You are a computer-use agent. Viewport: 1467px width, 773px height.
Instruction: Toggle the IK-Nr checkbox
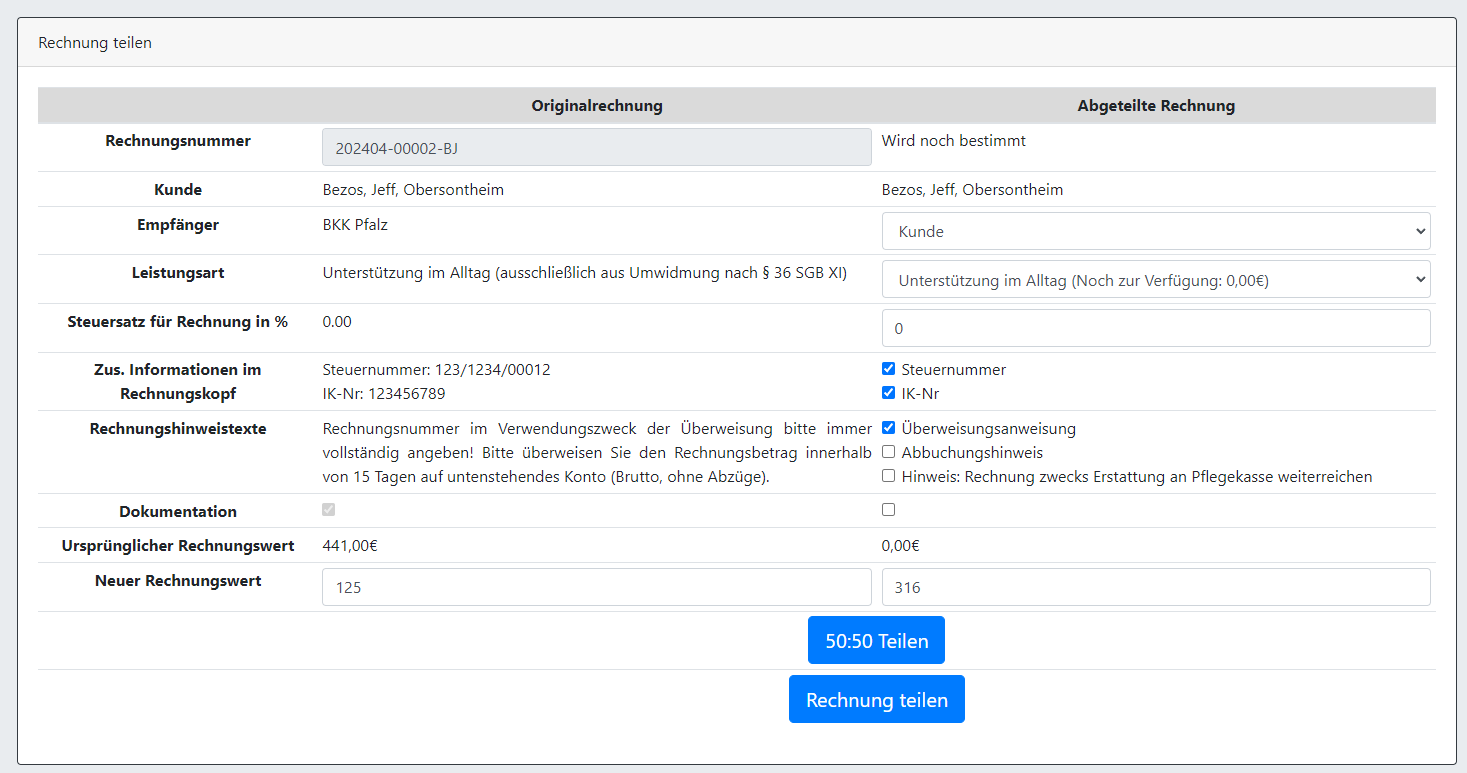click(888, 393)
